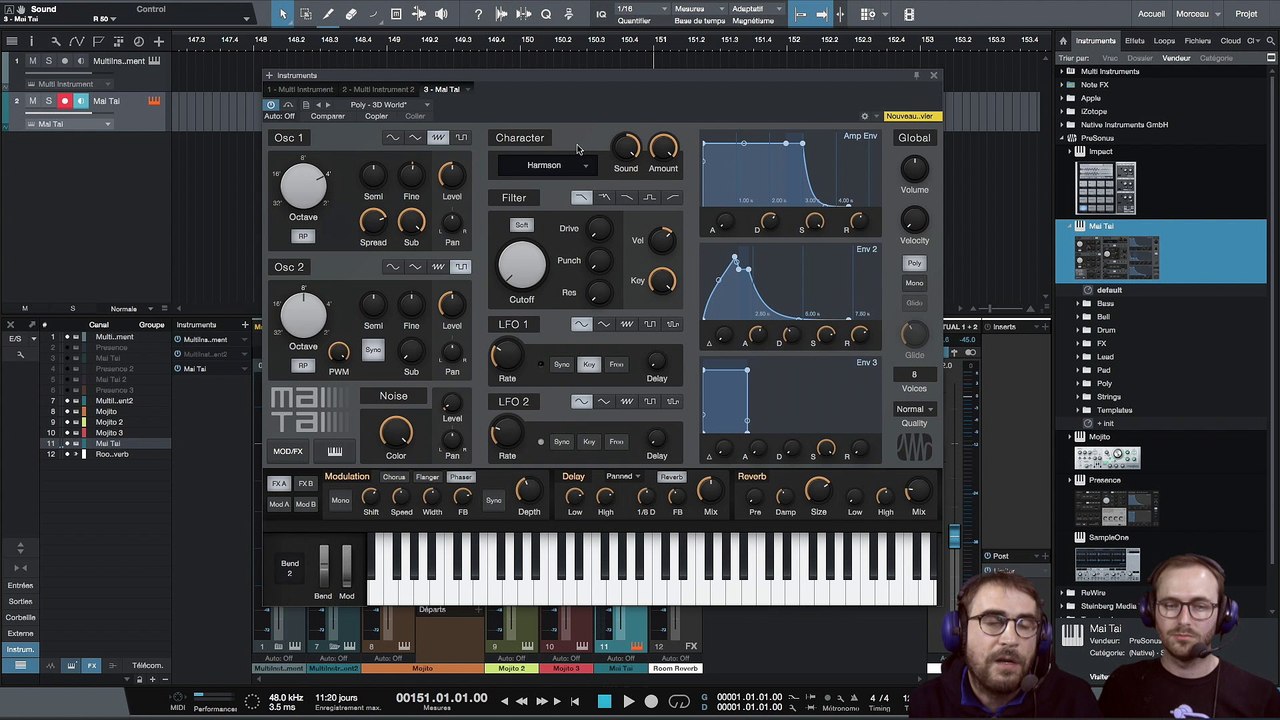The width and height of the screenshot is (1280, 720).
Task: Select Osc 2 sine waveform
Action: (392, 267)
